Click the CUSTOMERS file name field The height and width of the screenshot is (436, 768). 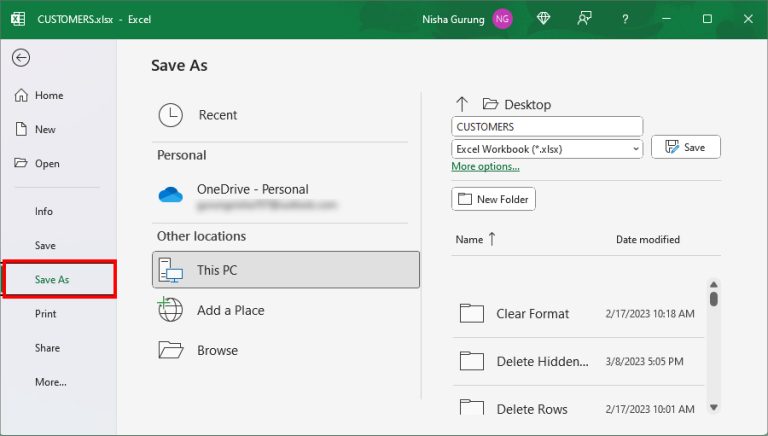(546, 127)
